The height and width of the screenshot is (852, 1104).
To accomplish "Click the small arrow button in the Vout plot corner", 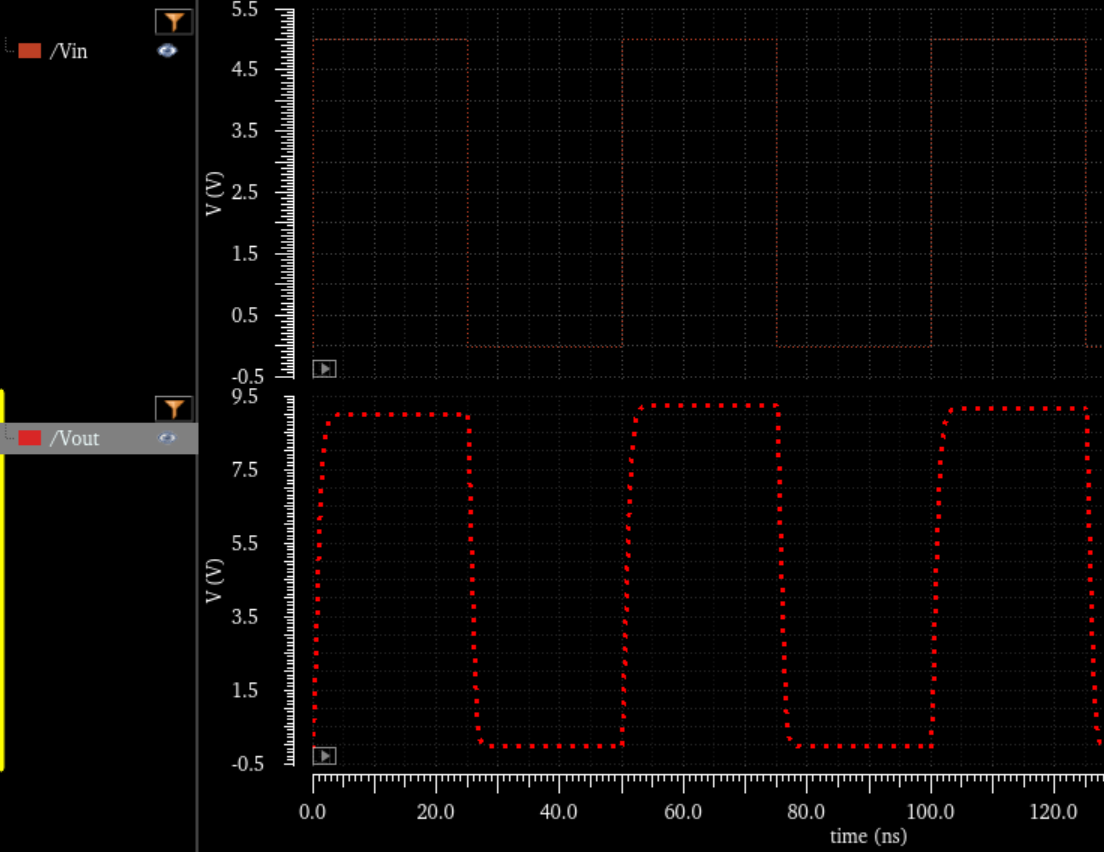I will [x=324, y=756].
